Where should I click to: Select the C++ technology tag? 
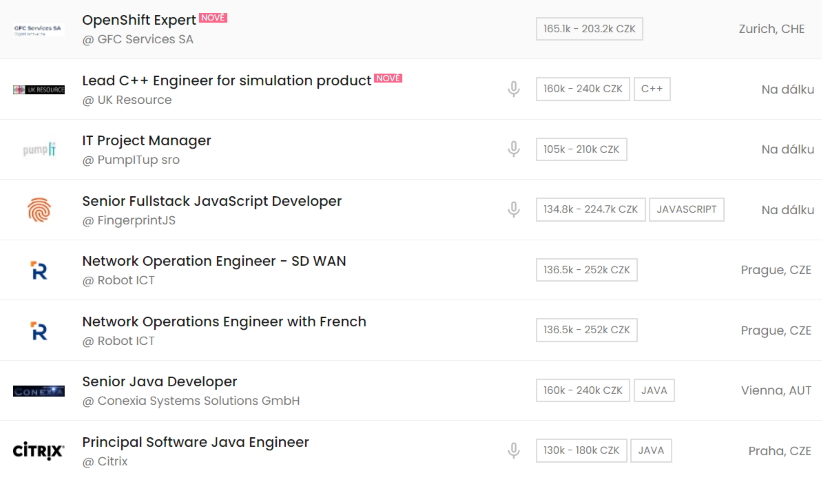(x=652, y=89)
